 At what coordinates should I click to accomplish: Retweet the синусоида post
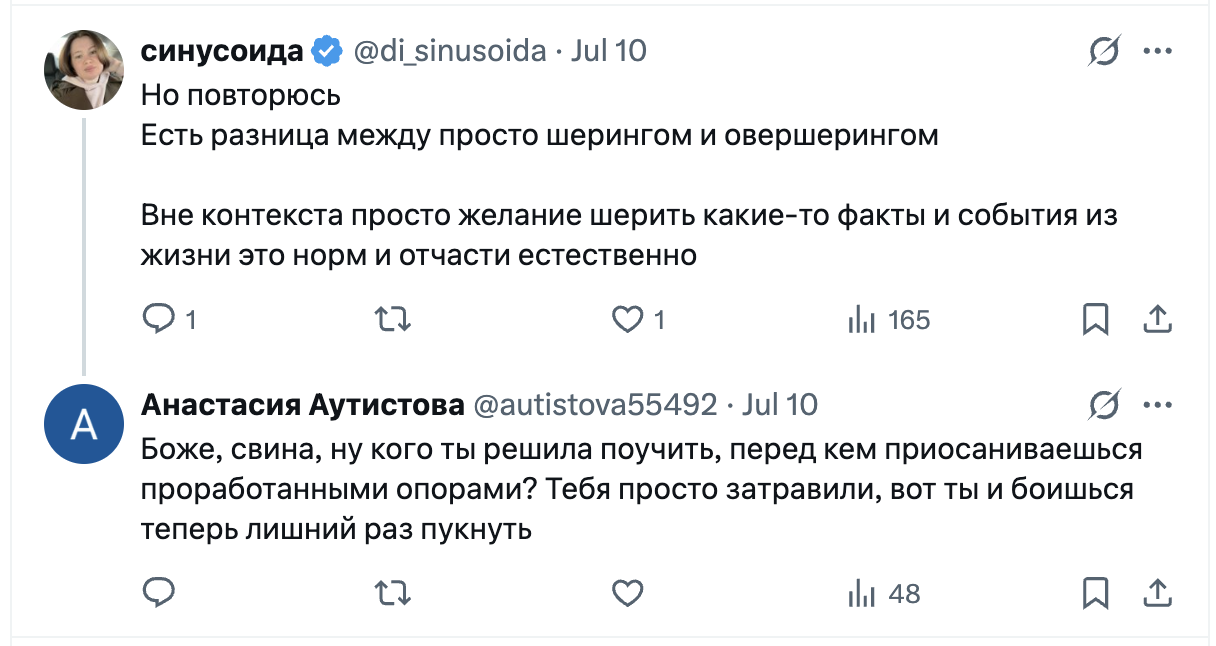(x=392, y=320)
